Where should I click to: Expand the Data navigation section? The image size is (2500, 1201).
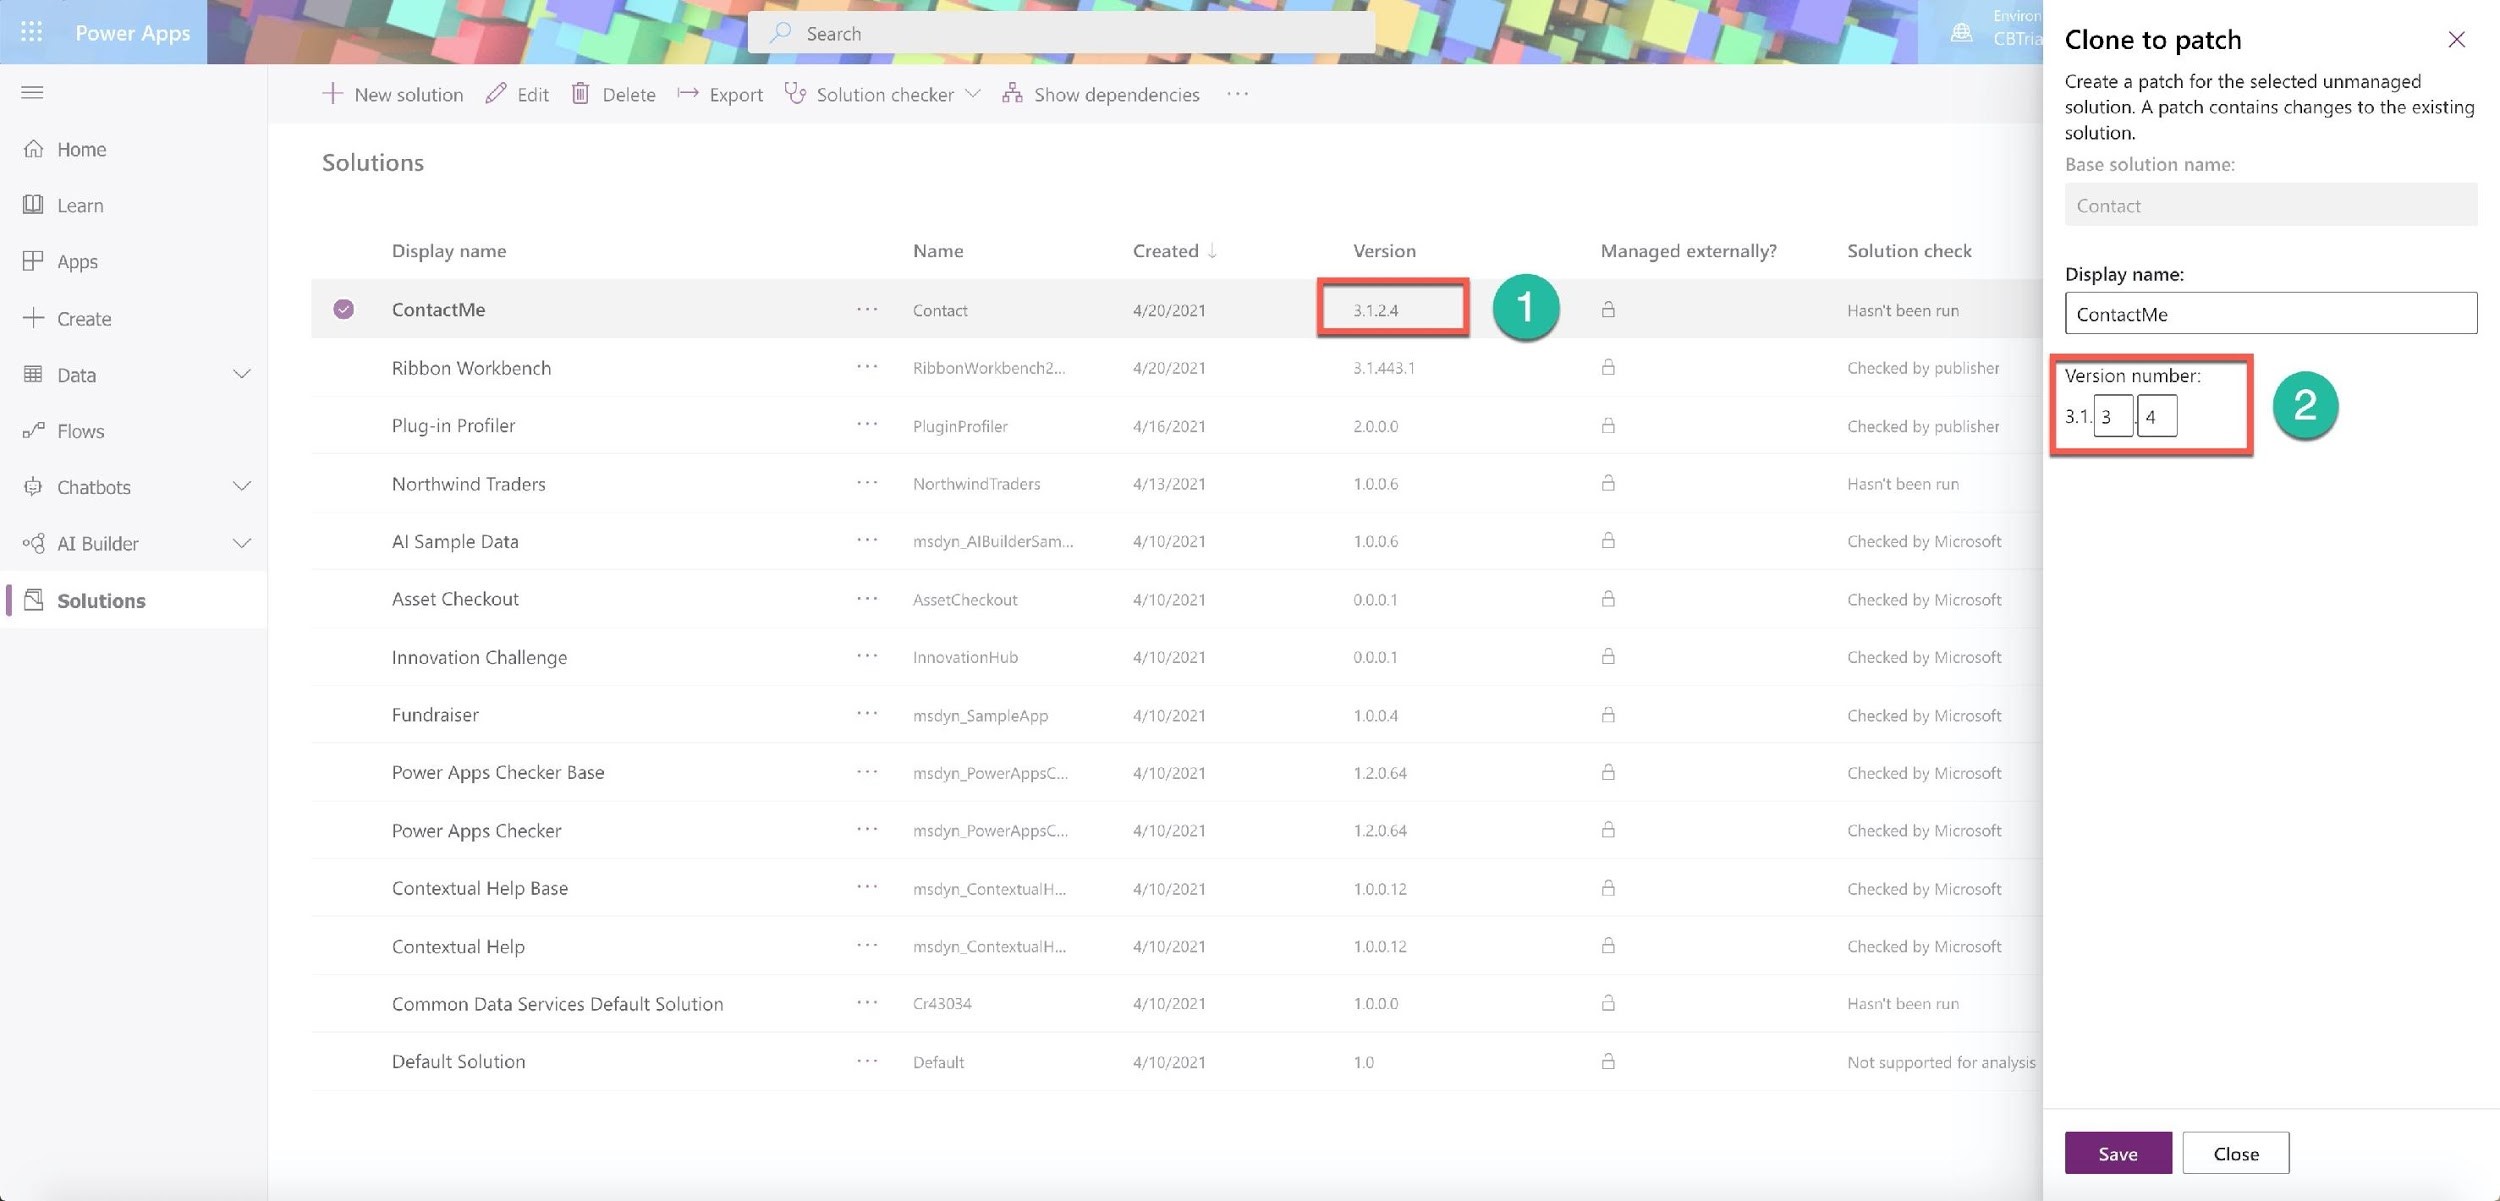241,374
